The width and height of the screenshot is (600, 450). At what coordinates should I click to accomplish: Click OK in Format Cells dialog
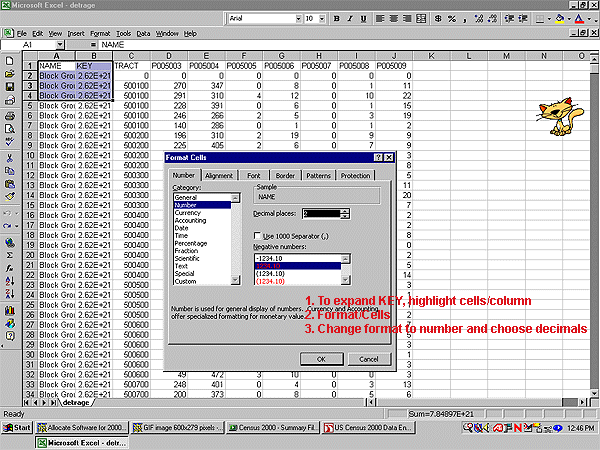[320, 359]
